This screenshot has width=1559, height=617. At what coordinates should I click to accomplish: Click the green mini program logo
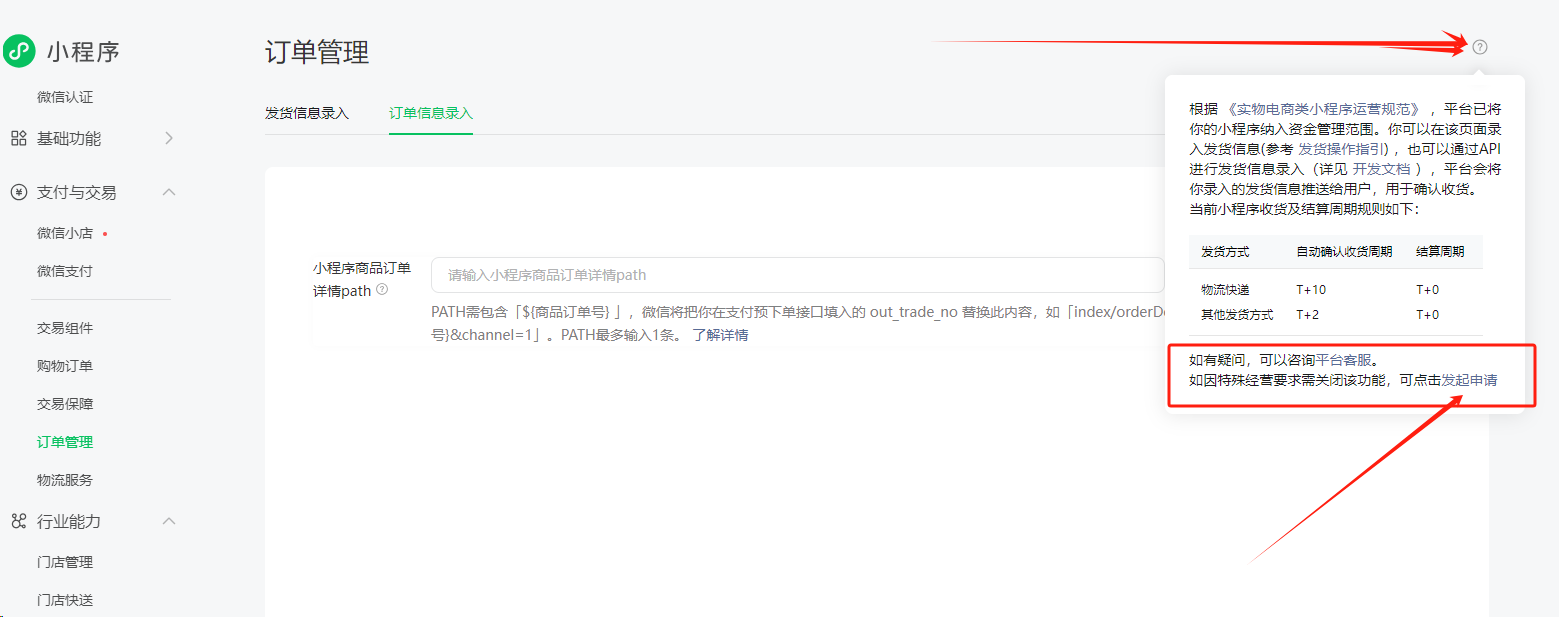pyautogui.click(x=19, y=52)
